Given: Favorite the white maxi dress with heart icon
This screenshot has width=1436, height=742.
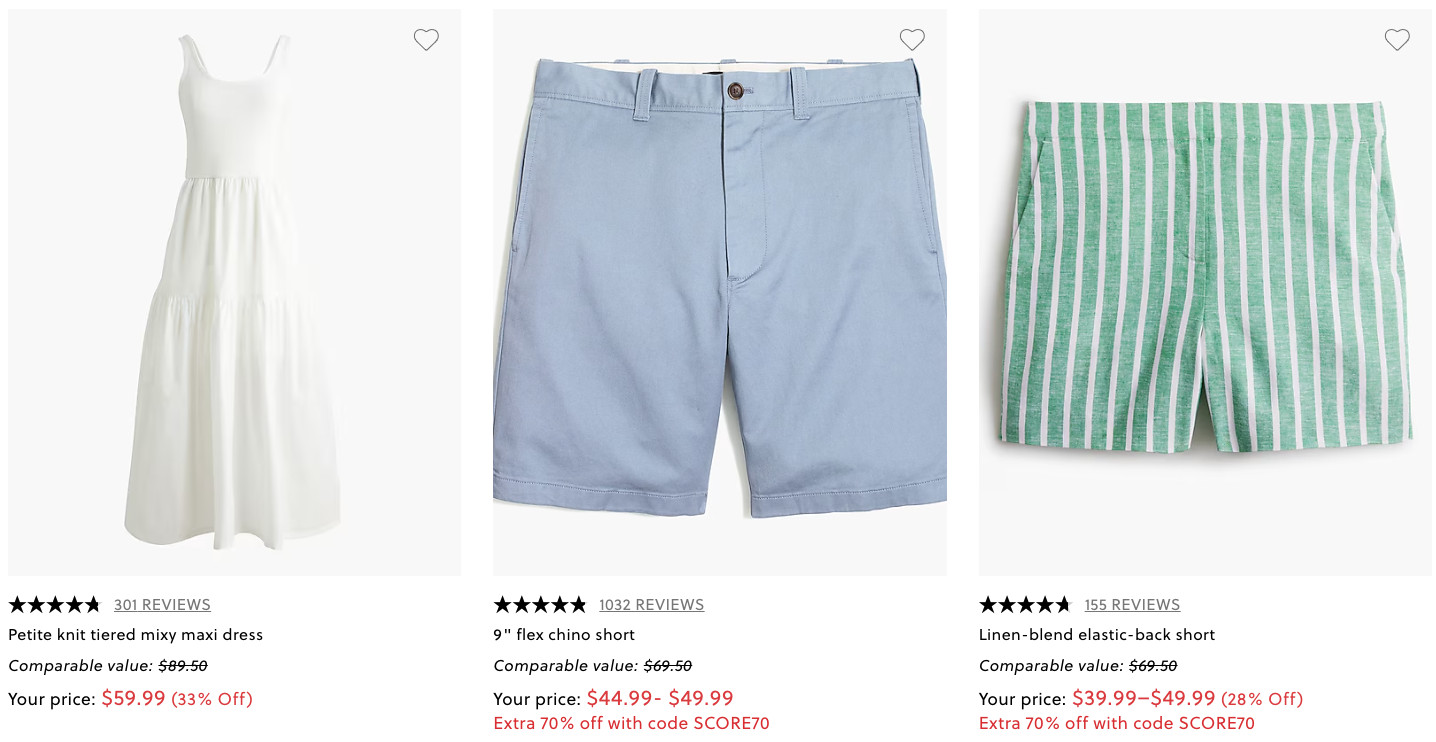Looking at the screenshot, I should coord(426,40).
